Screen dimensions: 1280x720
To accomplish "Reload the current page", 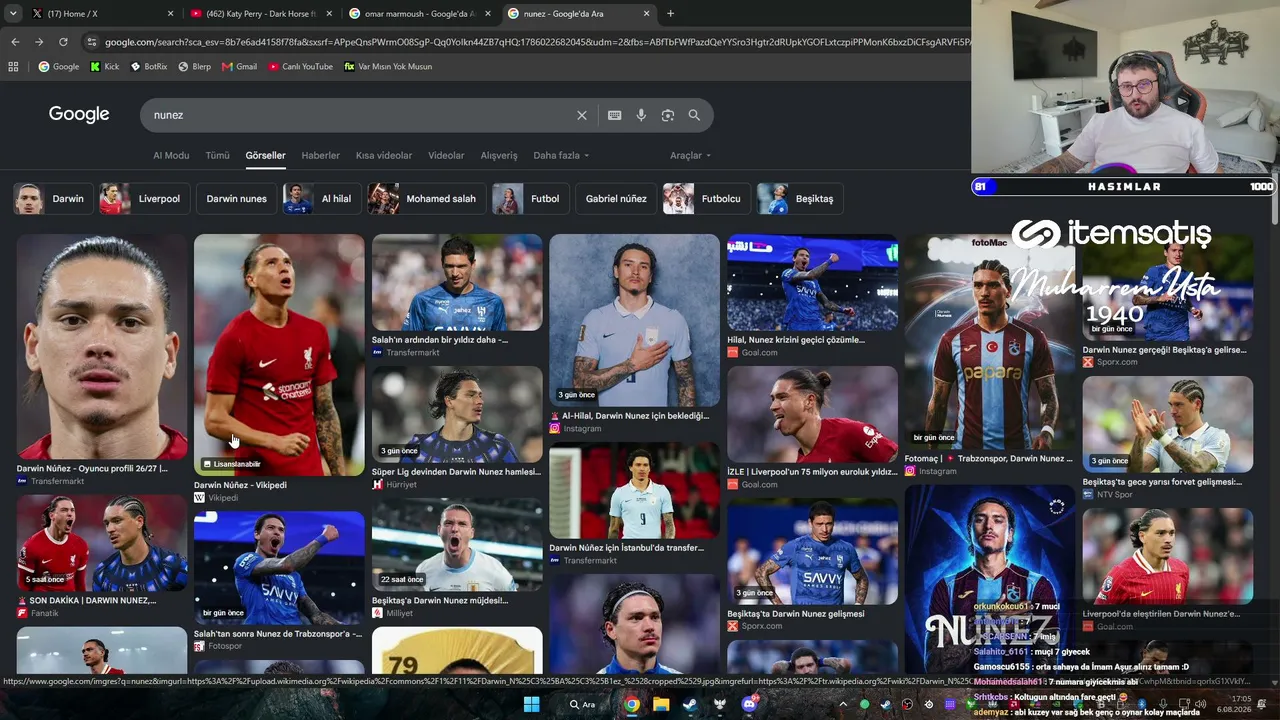I will [63, 42].
